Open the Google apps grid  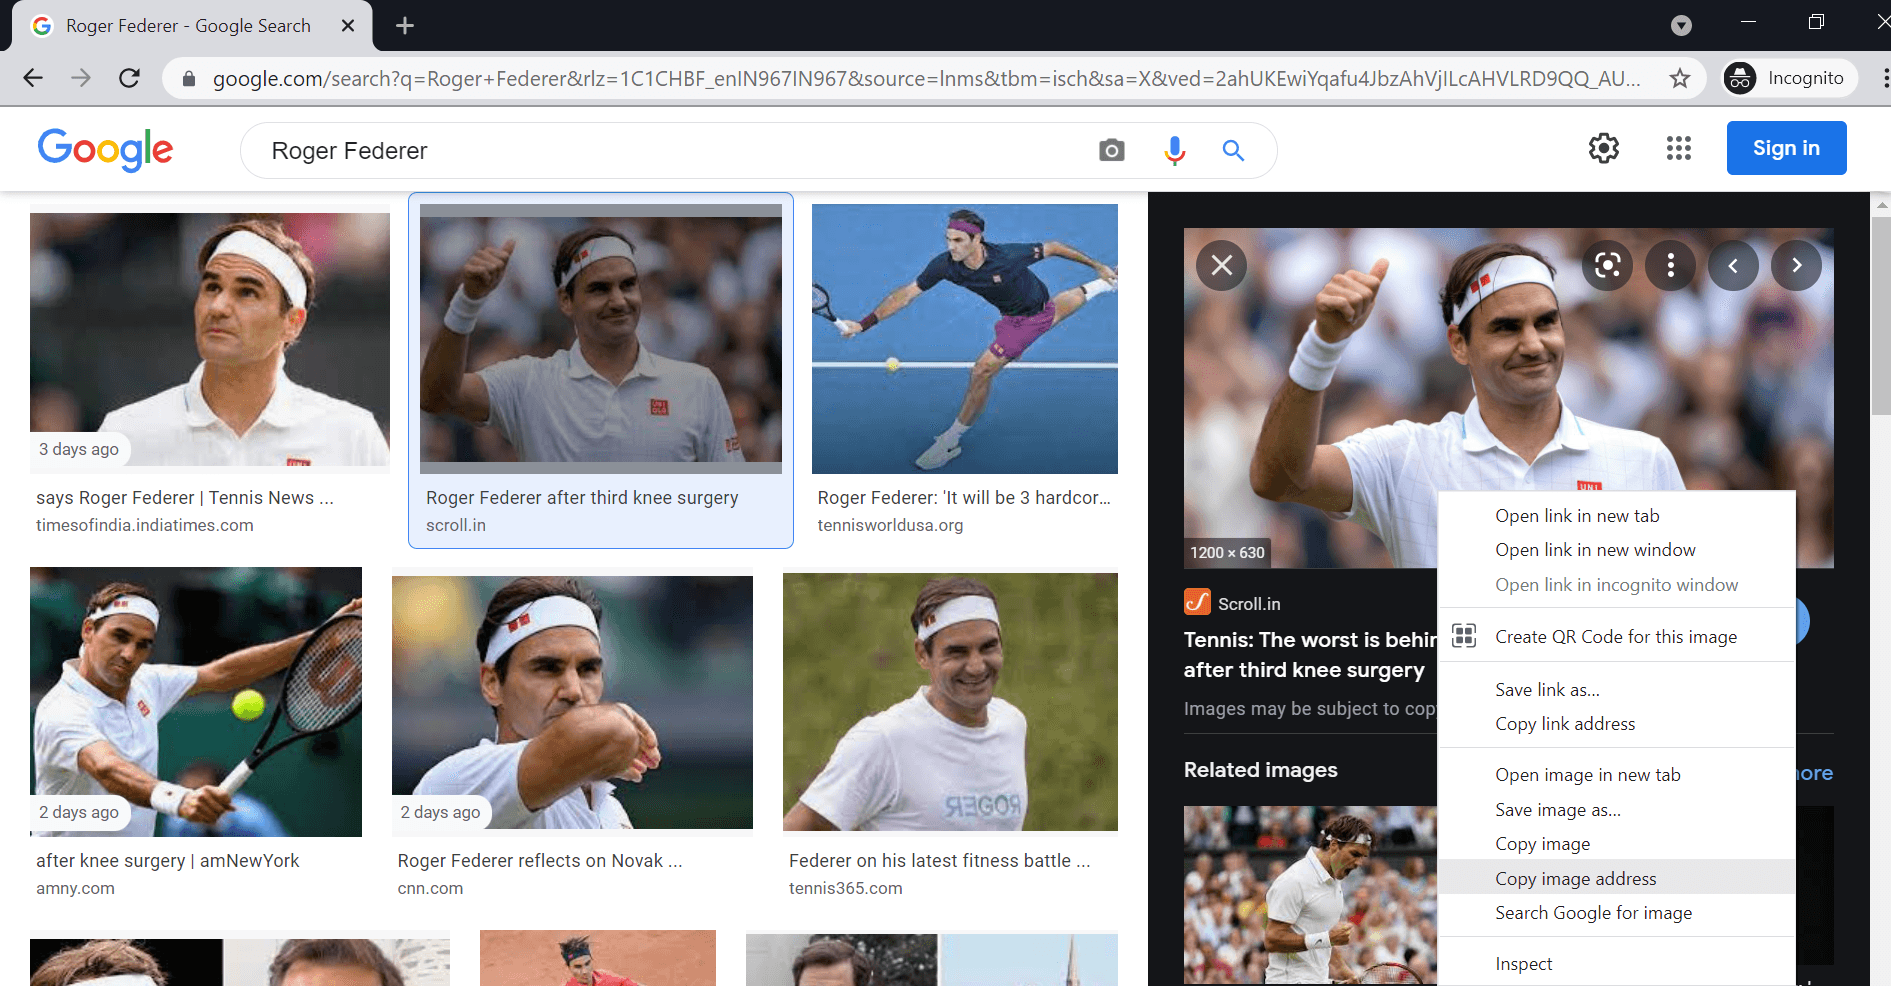1678,149
